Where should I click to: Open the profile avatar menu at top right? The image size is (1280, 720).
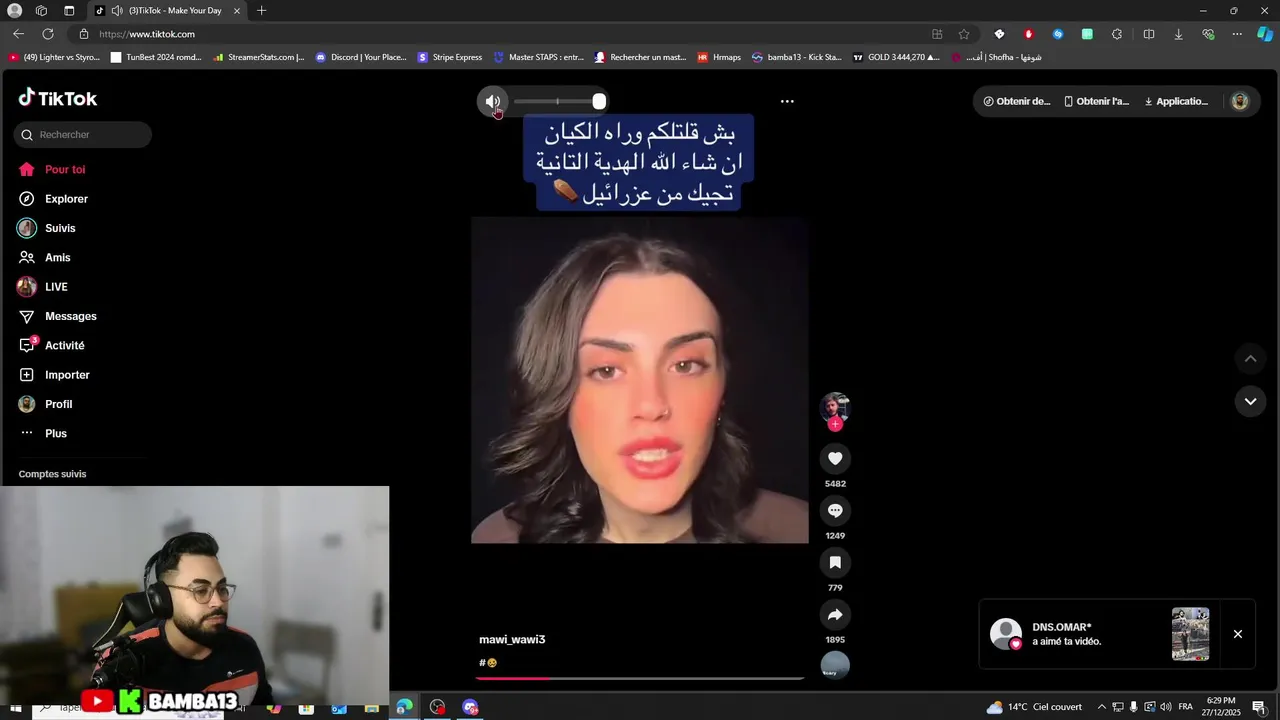tap(1240, 101)
